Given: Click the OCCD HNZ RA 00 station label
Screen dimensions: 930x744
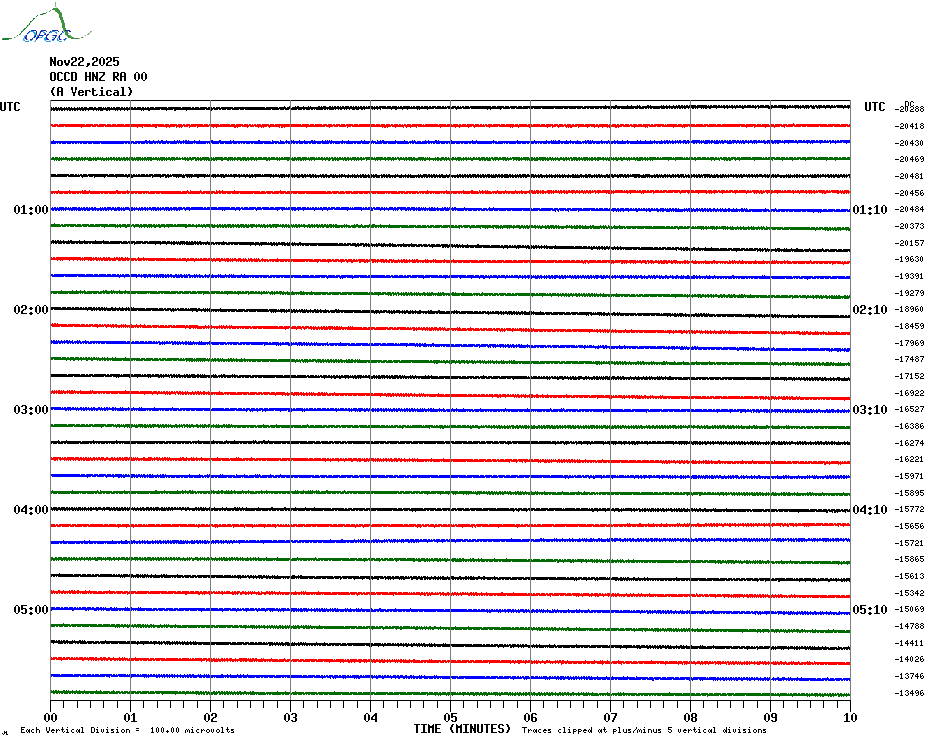Looking at the screenshot, I should [98, 77].
